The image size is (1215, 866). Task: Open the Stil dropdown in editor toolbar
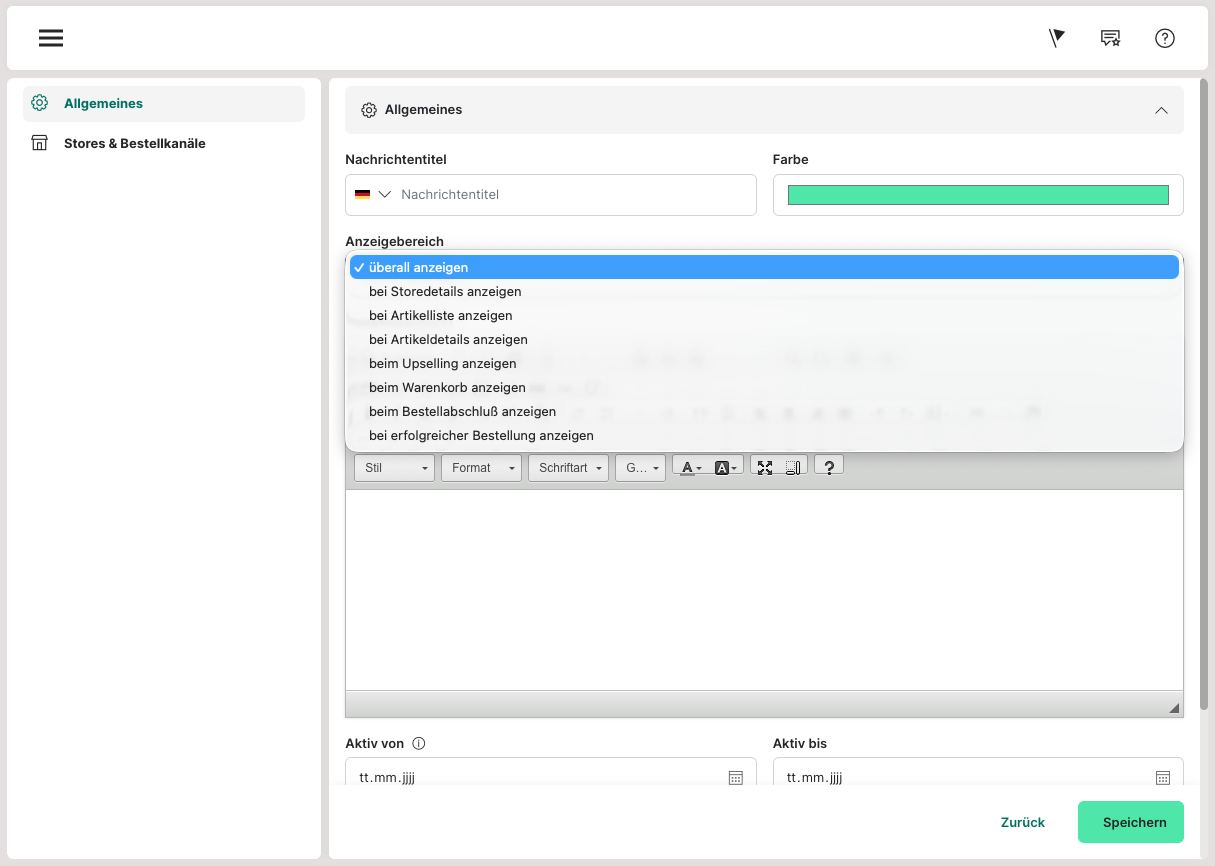(x=394, y=468)
